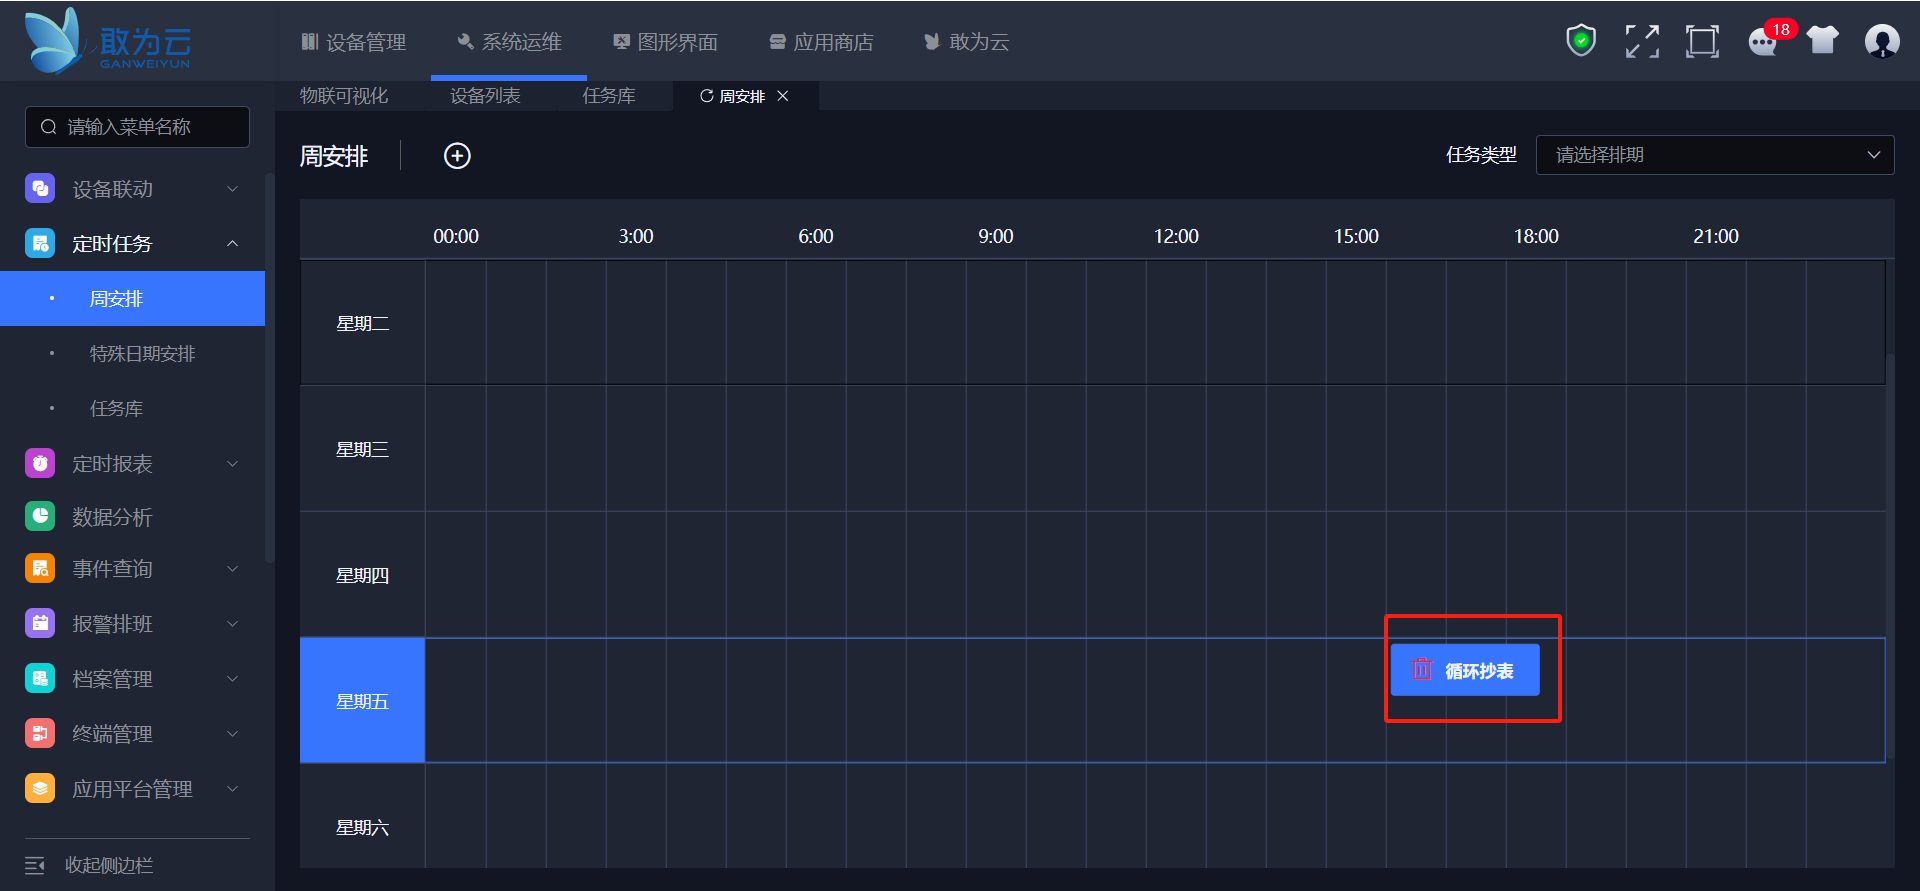Click the 设备联动 sidebar icon
1920x891 pixels.
click(40, 188)
